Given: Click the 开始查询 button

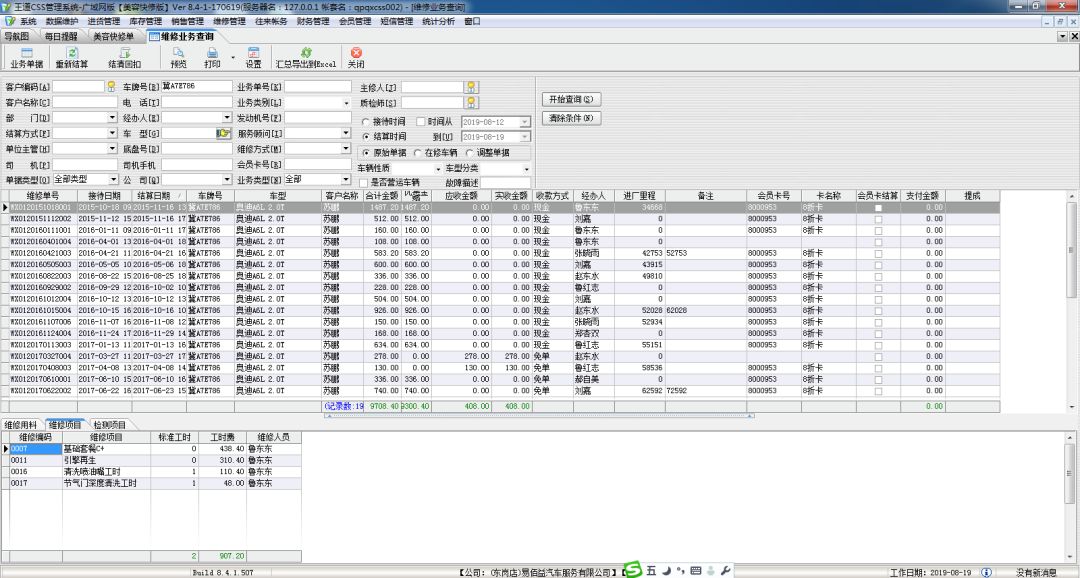Looking at the screenshot, I should pyautogui.click(x=571, y=100).
